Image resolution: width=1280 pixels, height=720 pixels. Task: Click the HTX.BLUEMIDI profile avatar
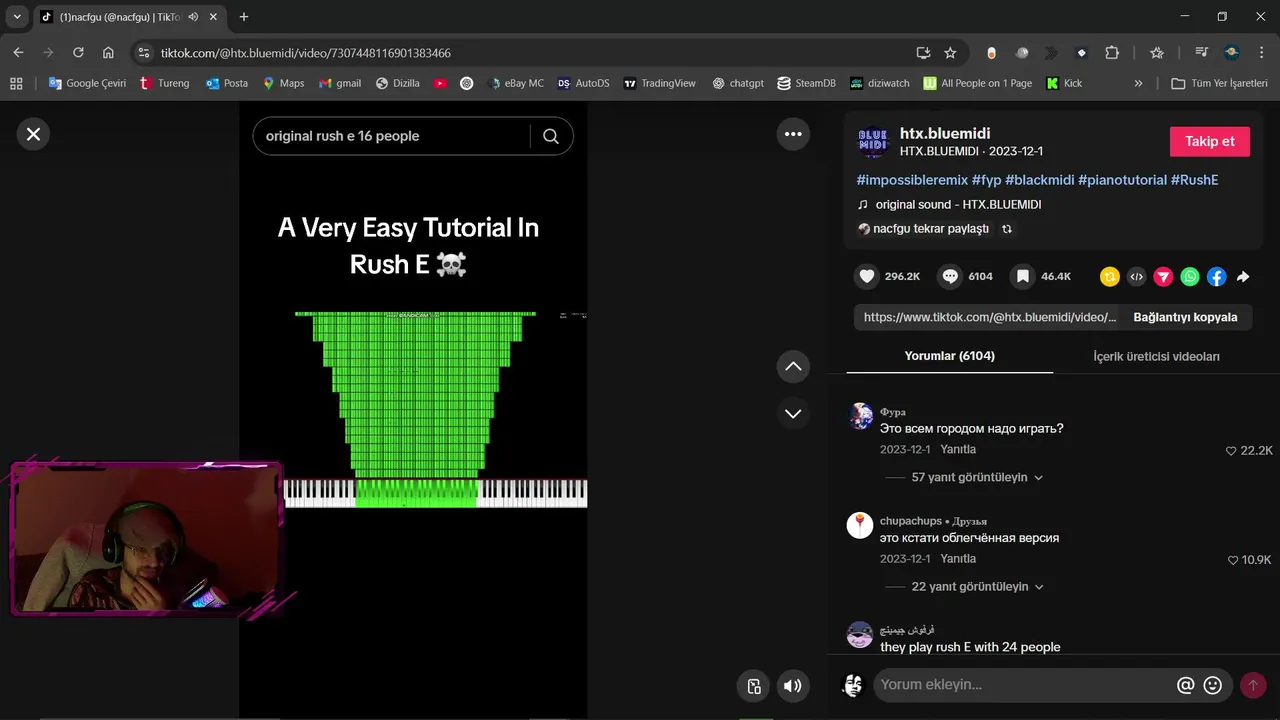point(873,142)
